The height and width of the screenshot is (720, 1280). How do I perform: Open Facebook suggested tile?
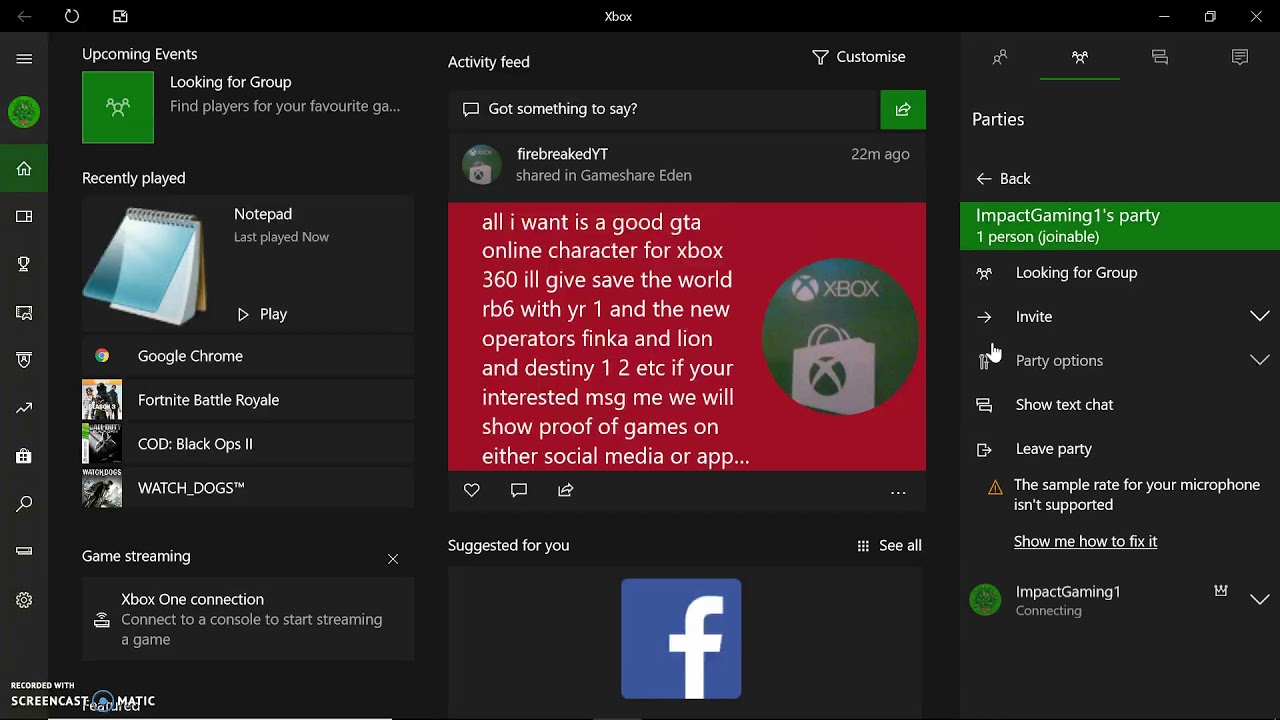point(681,639)
